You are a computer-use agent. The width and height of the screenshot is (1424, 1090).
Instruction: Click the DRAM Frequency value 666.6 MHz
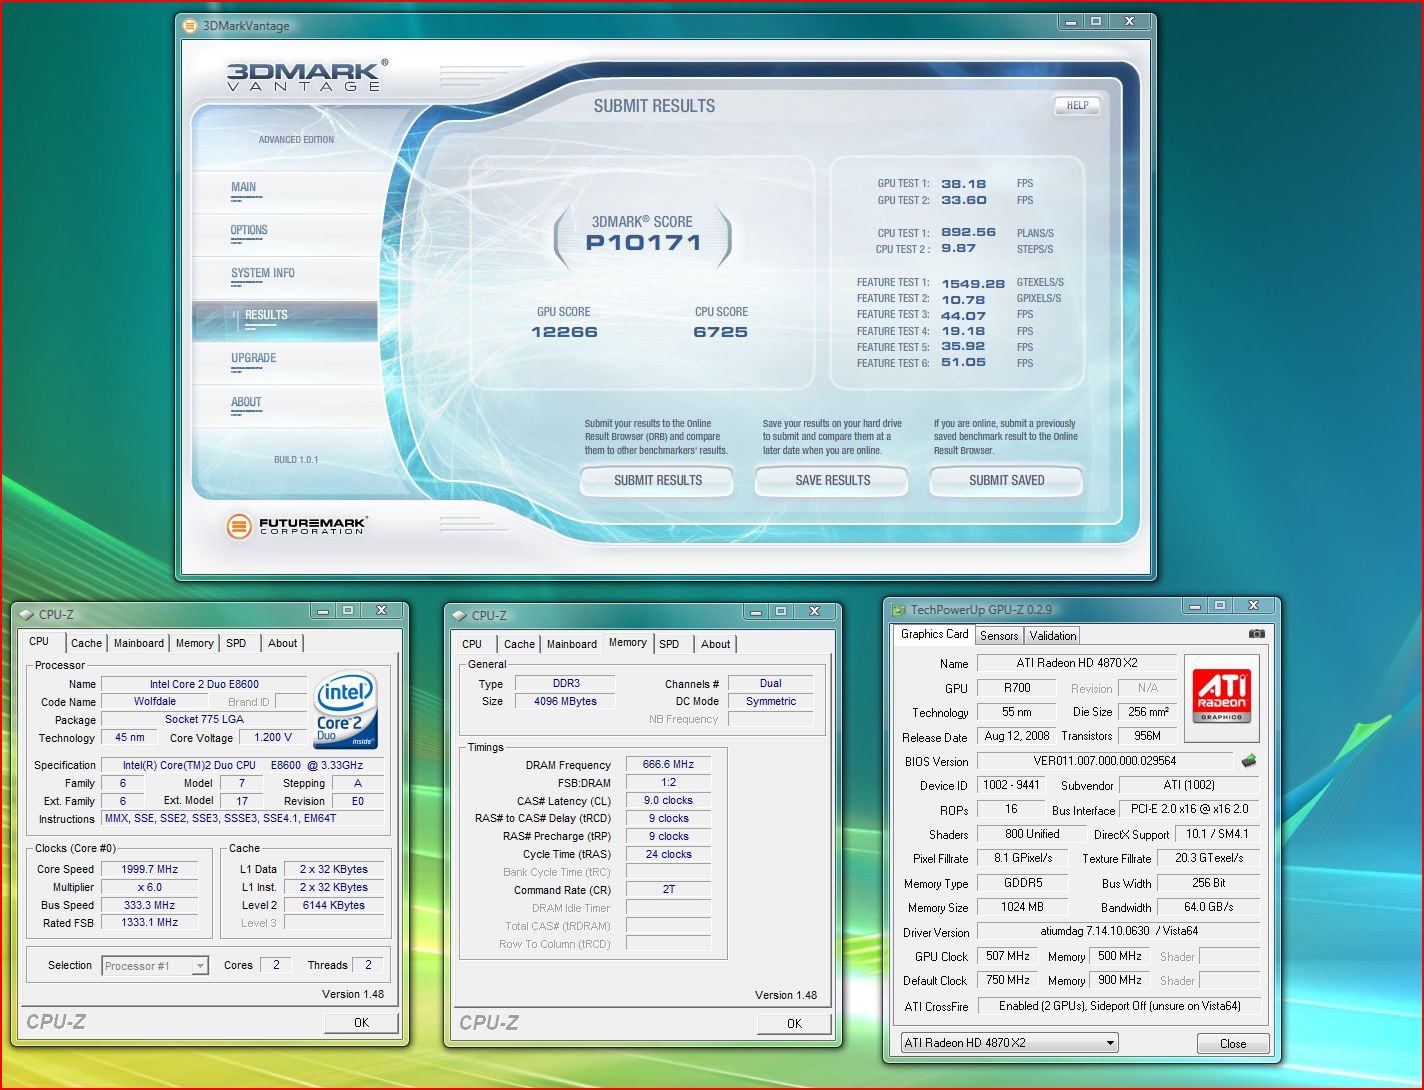[668, 764]
